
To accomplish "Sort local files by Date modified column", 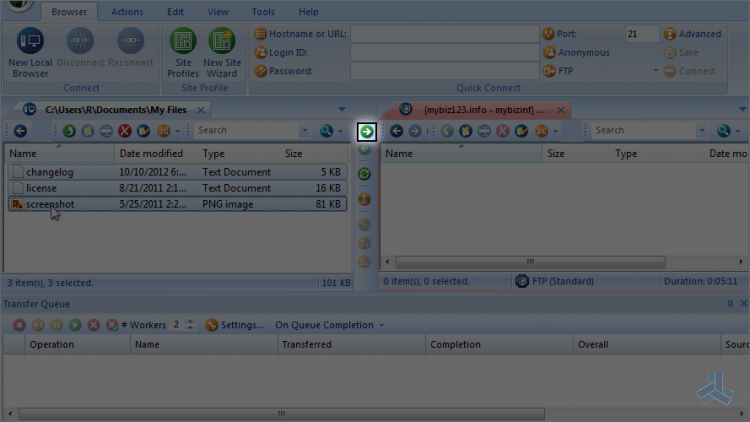I will 155,154.
